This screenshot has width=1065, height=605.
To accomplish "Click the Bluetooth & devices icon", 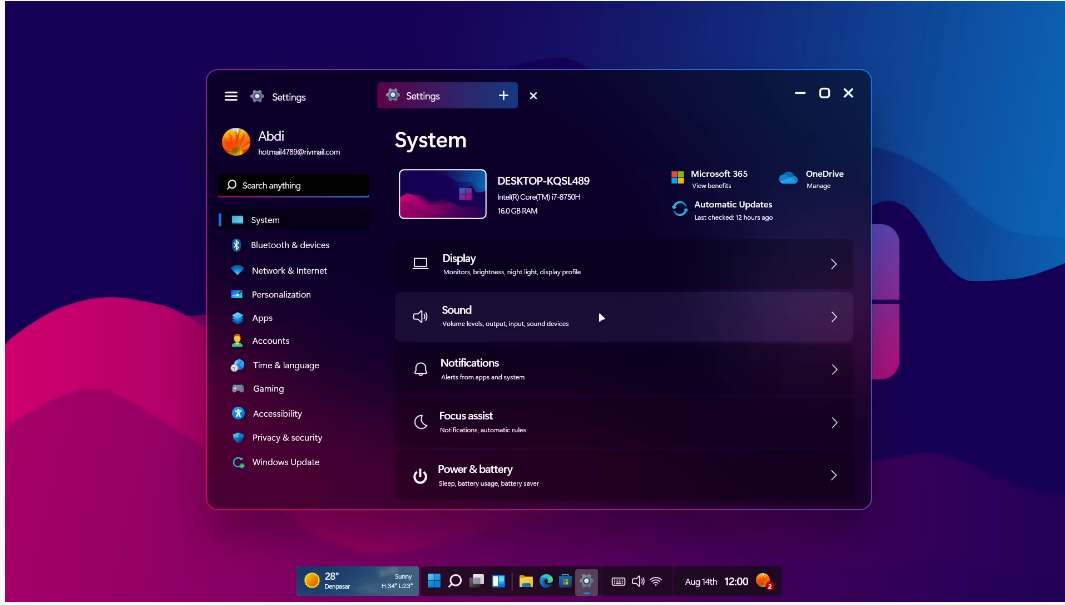I will click(236, 245).
